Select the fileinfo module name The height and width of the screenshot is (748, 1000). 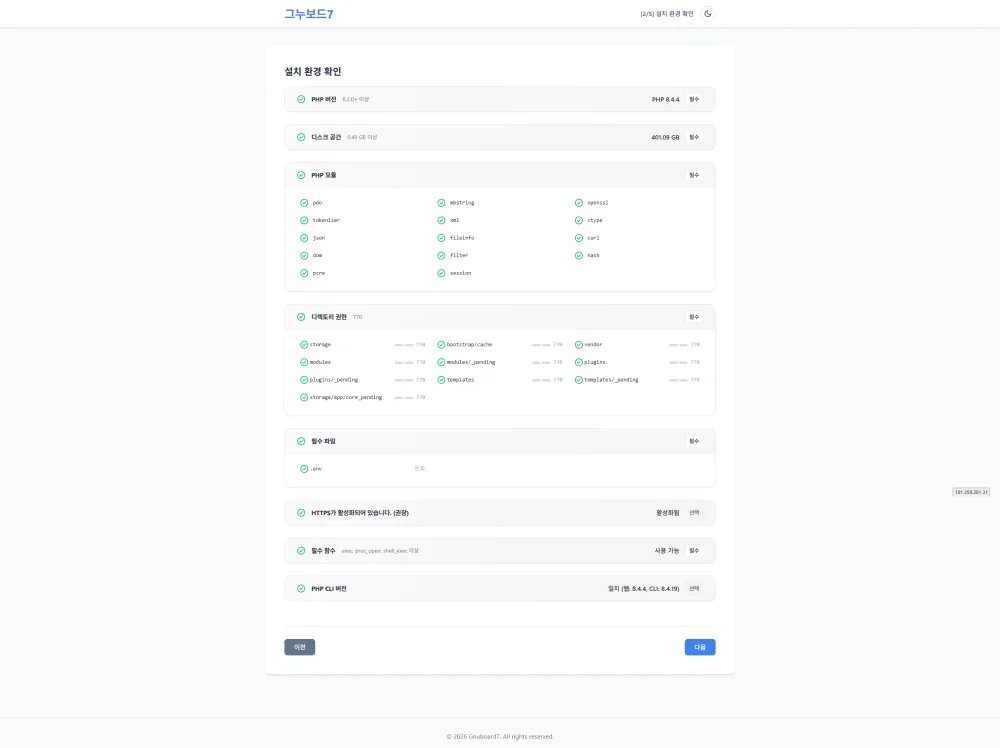click(462, 238)
